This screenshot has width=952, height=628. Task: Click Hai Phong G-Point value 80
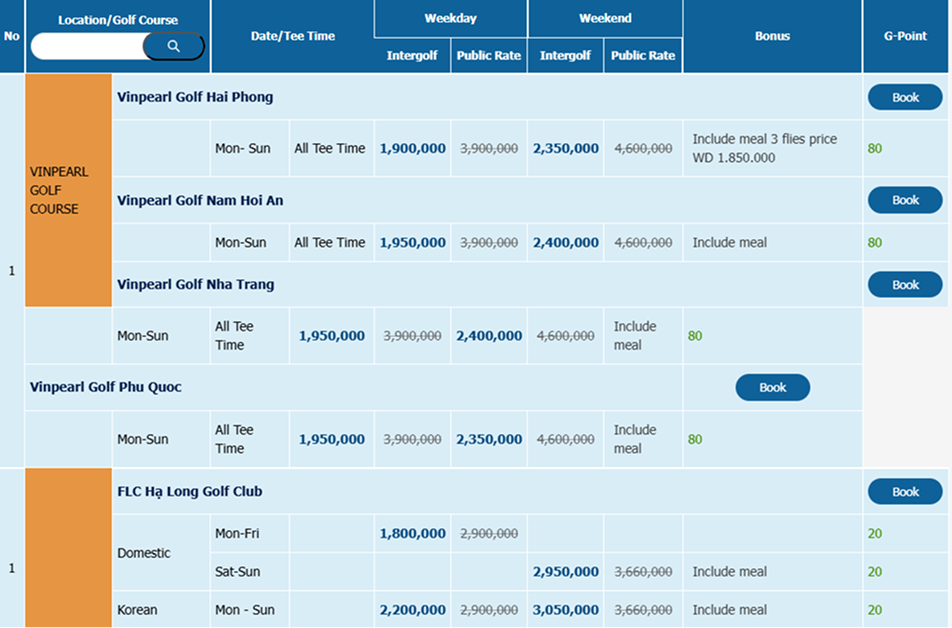click(x=875, y=148)
